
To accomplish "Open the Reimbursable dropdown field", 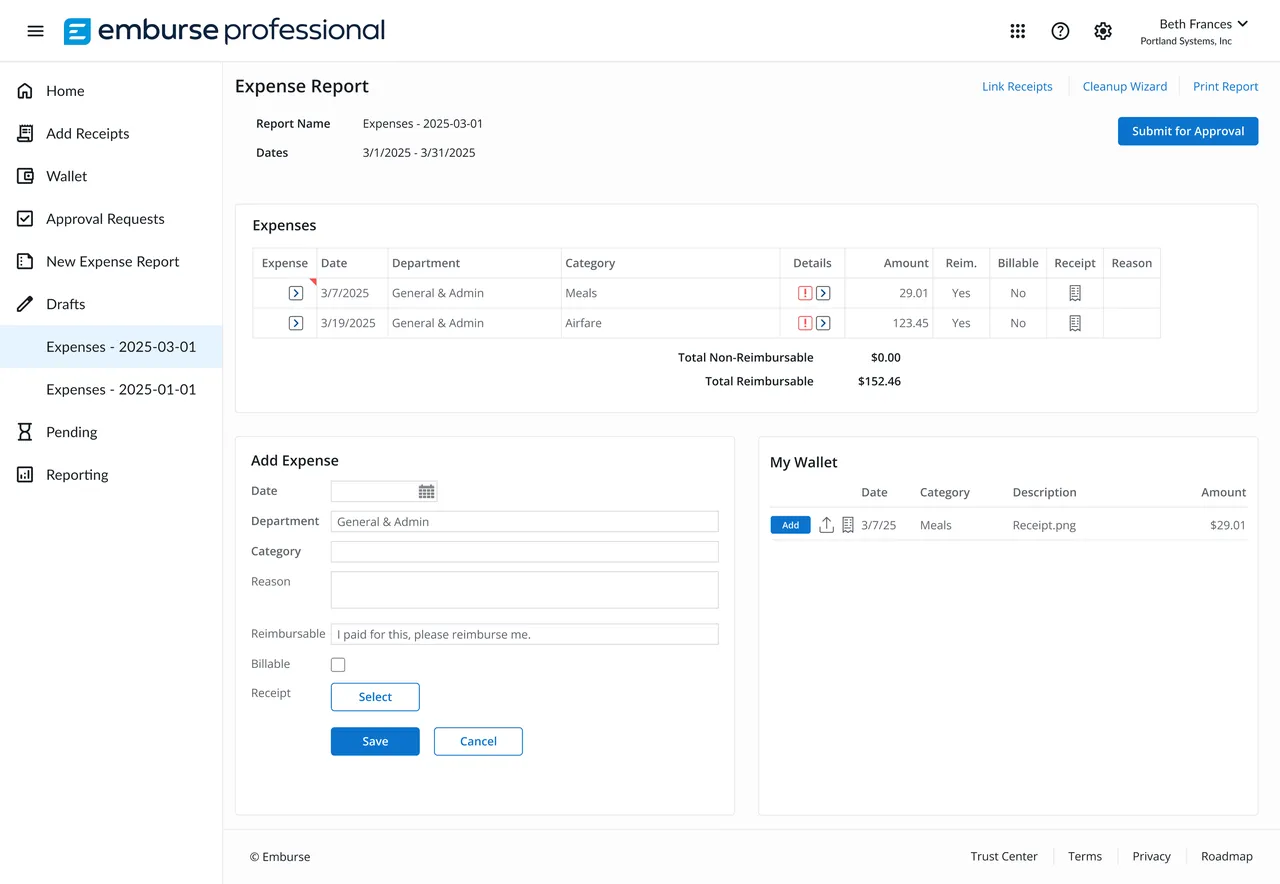I will (x=524, y=634).
